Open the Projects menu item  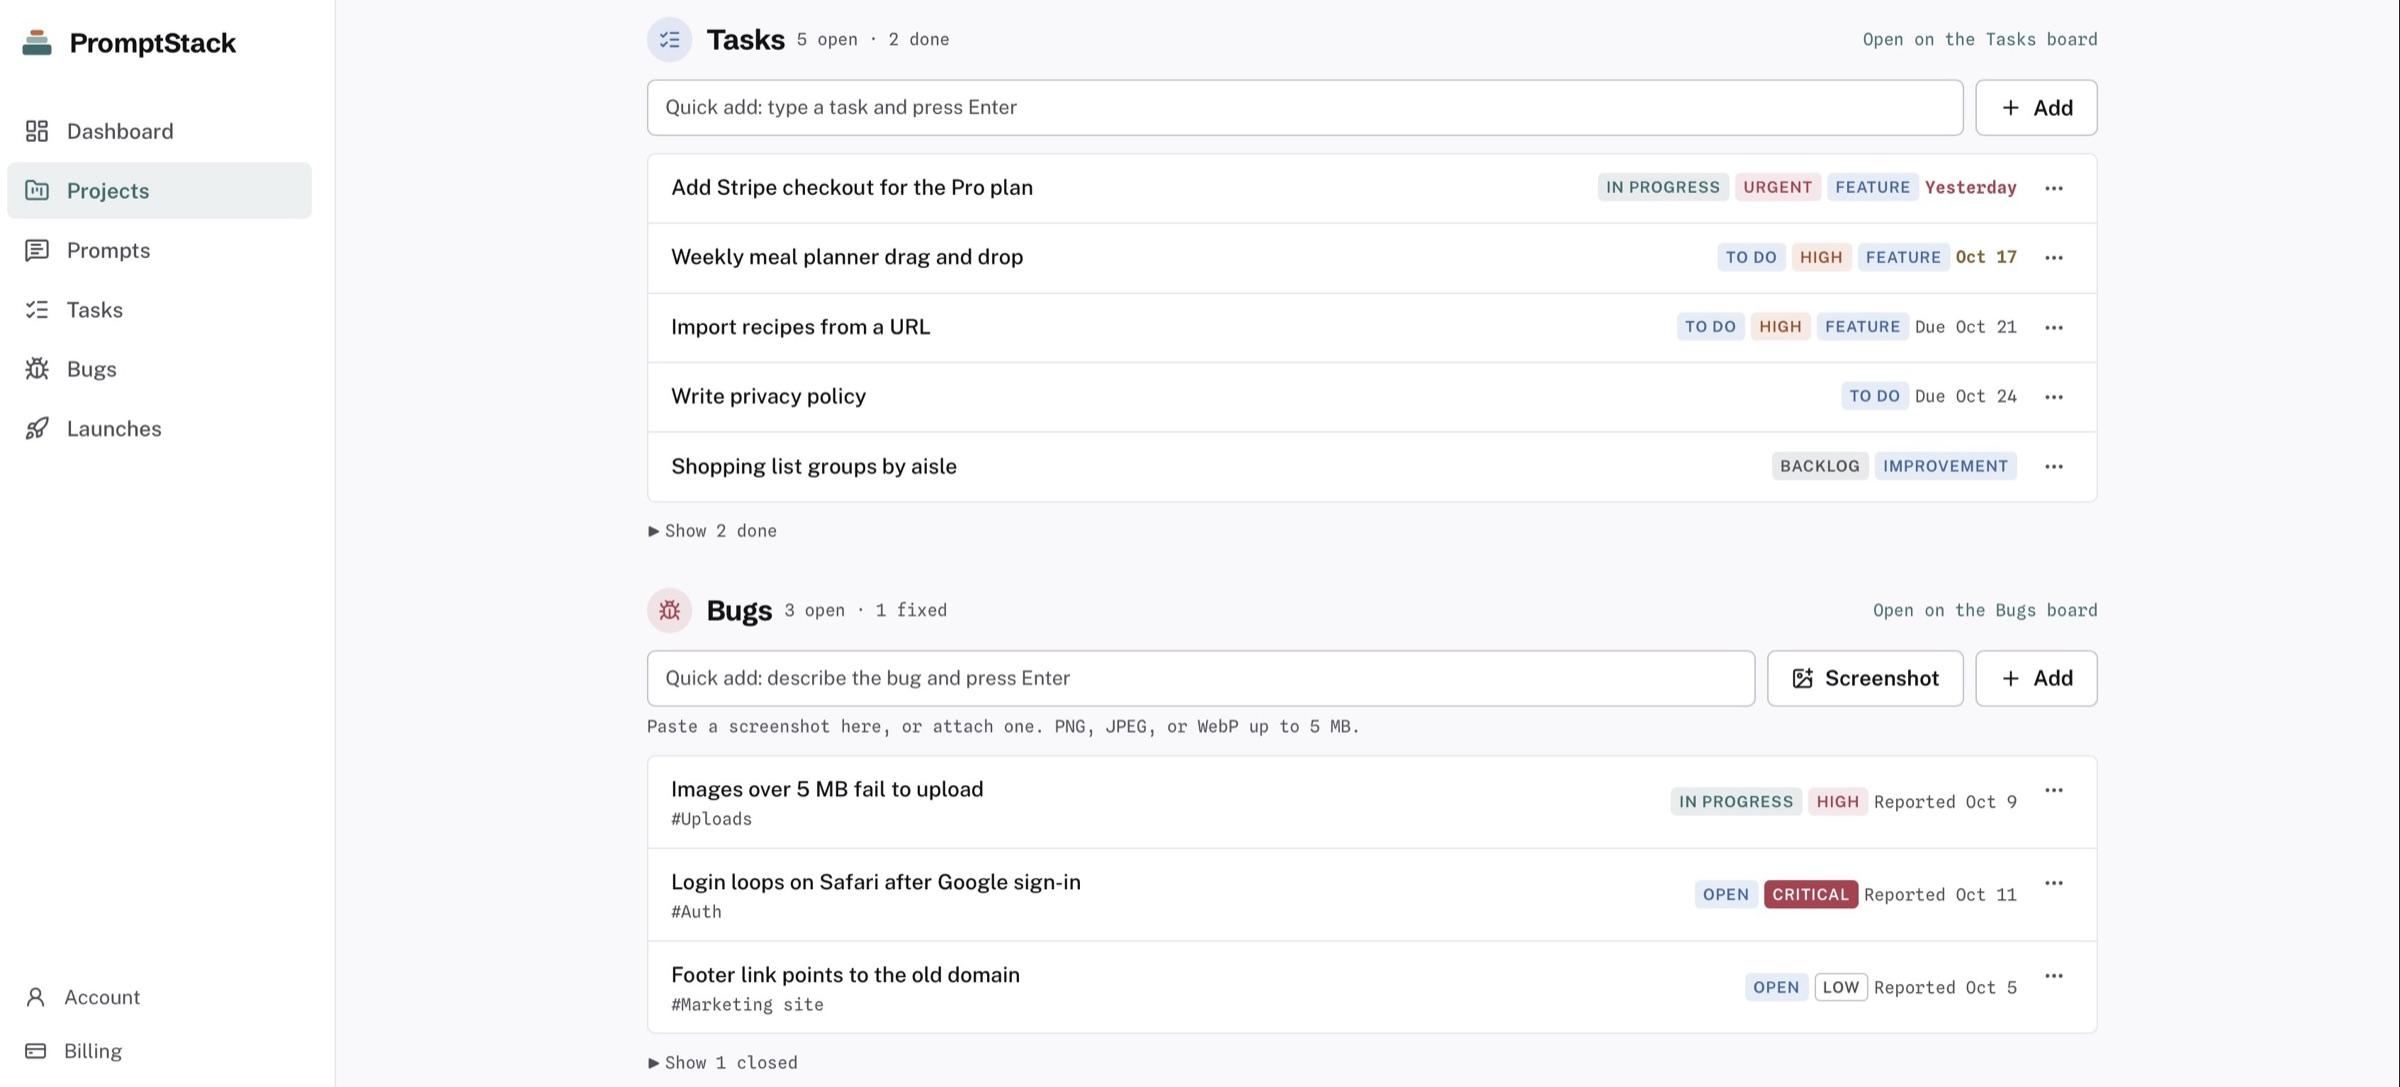[159, 190]
